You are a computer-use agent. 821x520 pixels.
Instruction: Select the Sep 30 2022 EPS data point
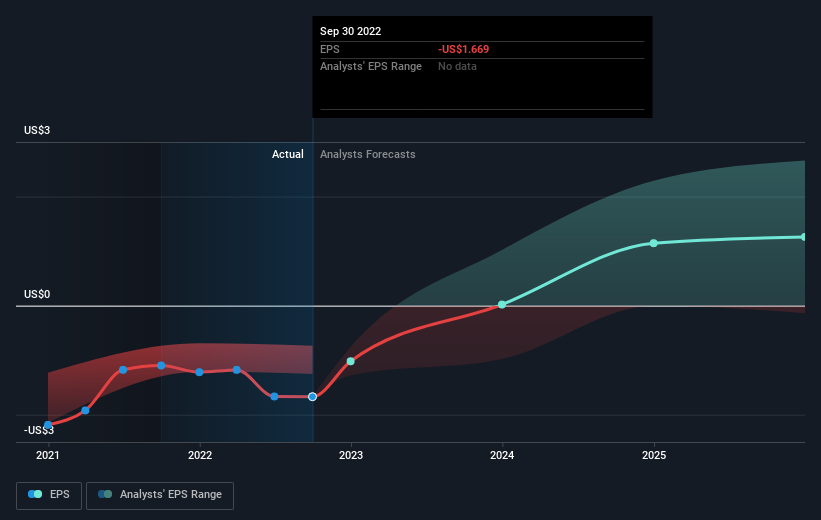point(312,397)
